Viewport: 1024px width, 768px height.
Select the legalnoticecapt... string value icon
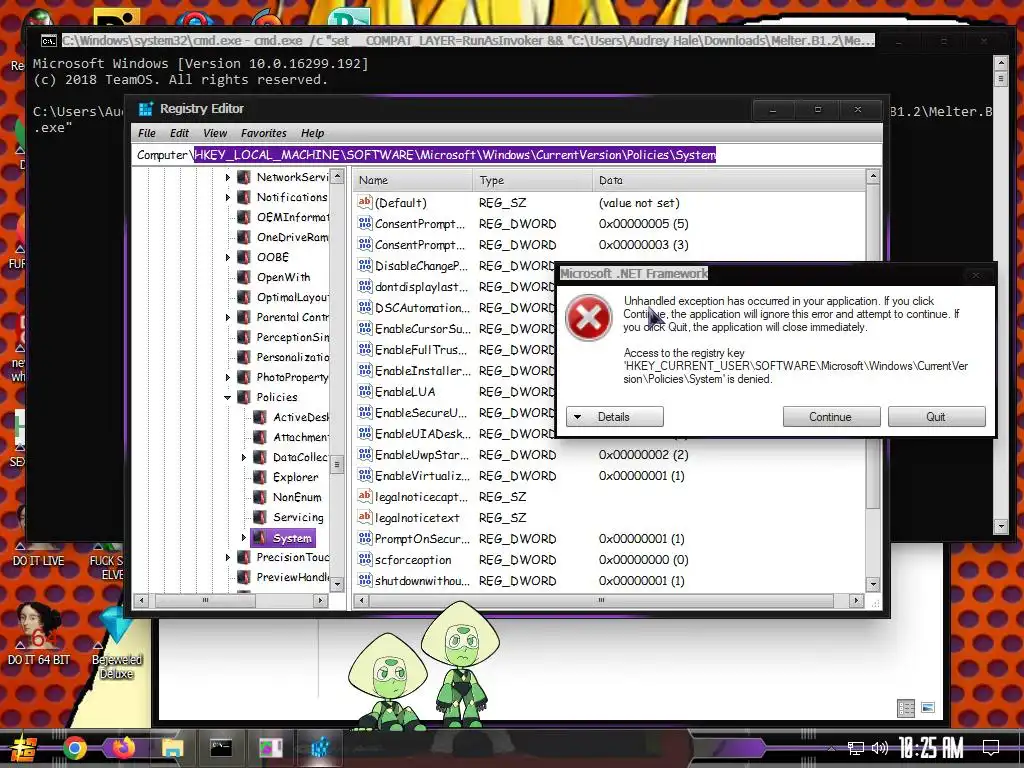tap(365, 496)
